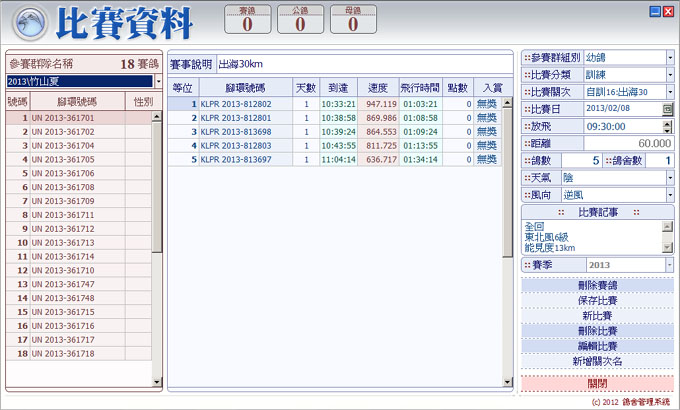Select pigeon UN 2013-361708
The height and width of the screenshot is (410, 680).
79,187
